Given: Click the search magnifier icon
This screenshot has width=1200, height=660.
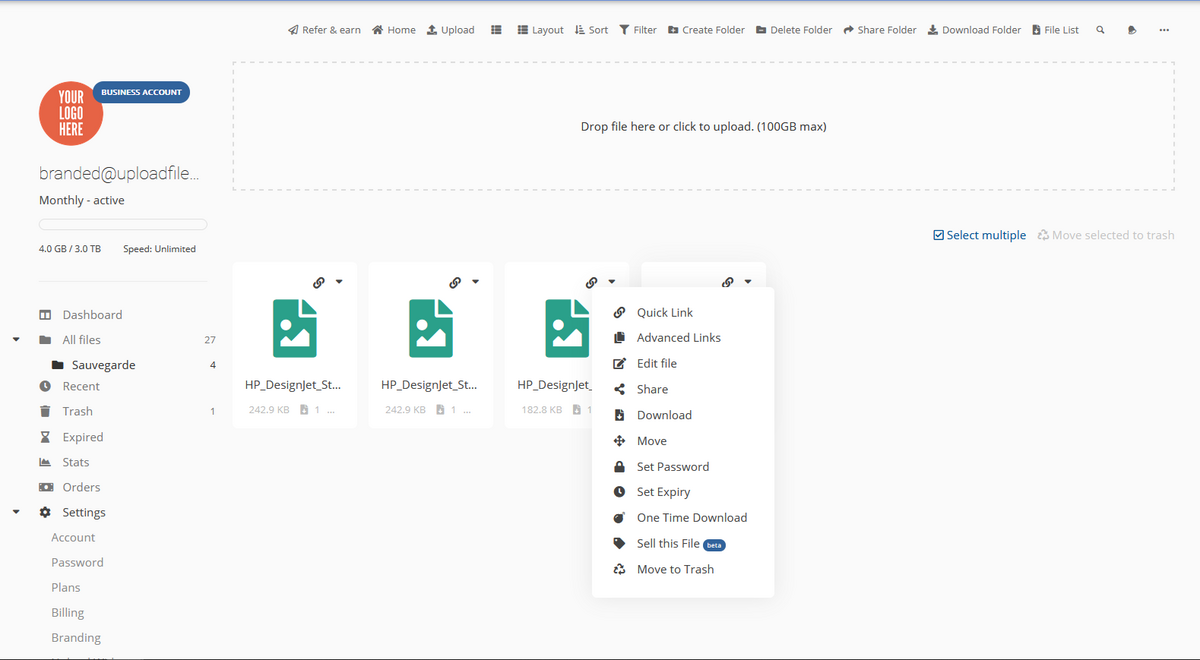Looking at the screenshot, I should coord(1100,30).
